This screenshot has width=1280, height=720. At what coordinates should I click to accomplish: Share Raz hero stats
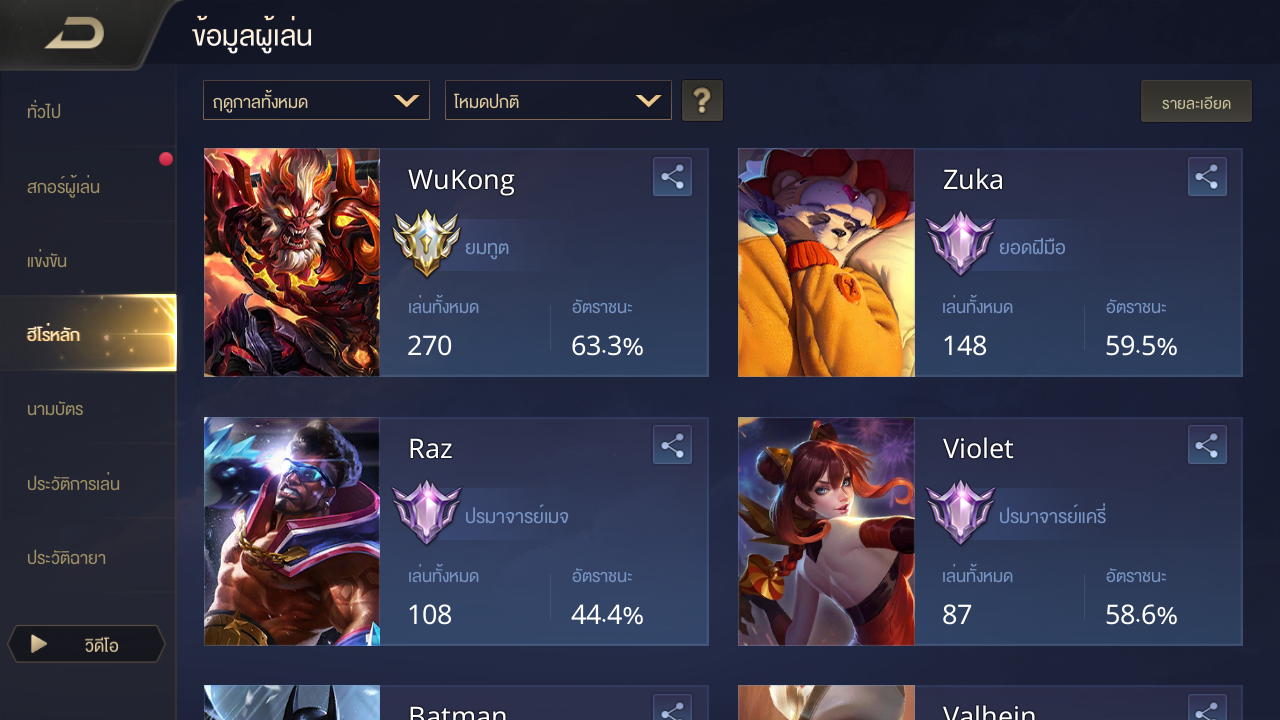pyautogui.click(x=672, y=445)
